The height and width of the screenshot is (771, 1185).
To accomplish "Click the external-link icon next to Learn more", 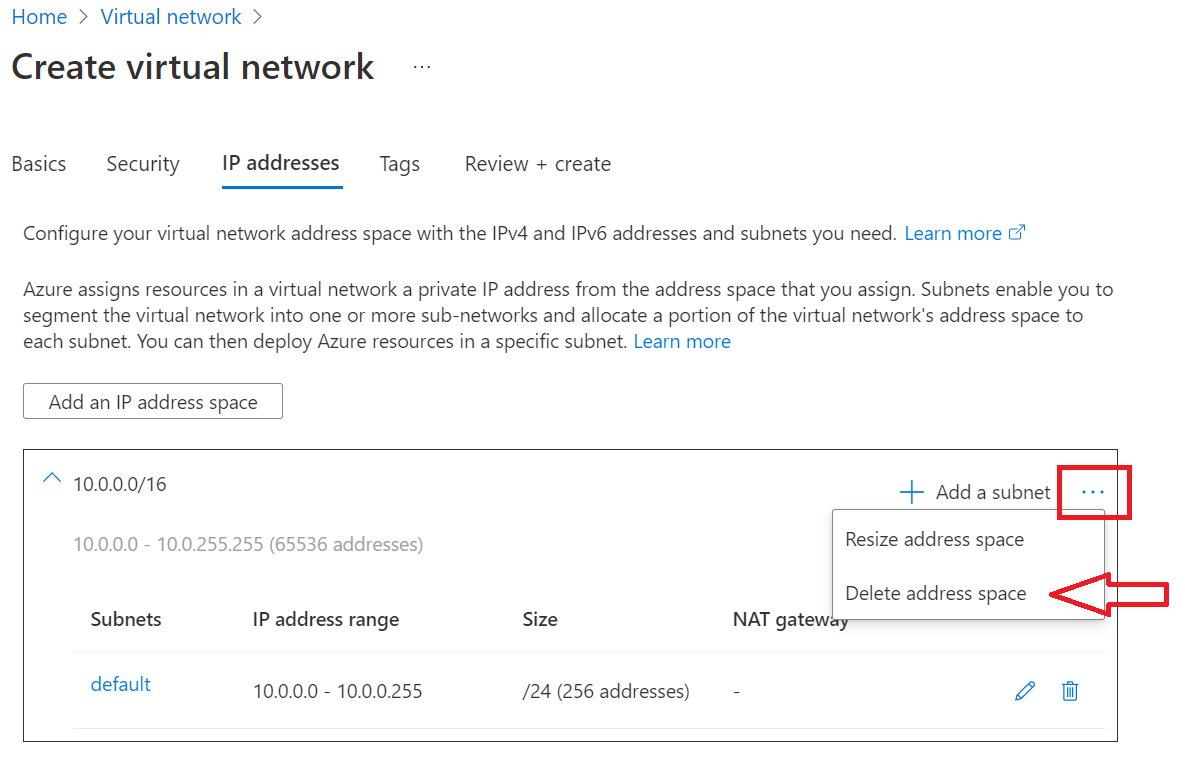I will [1017, 231].
